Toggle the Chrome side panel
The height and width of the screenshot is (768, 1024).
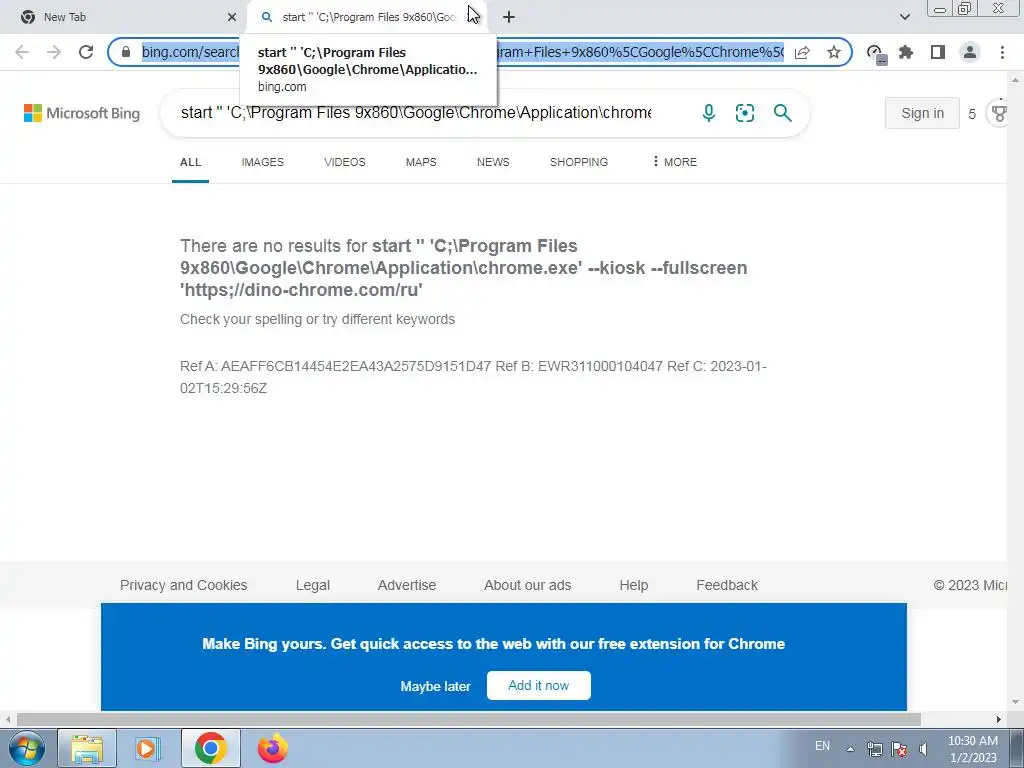[x=938, y=52]
